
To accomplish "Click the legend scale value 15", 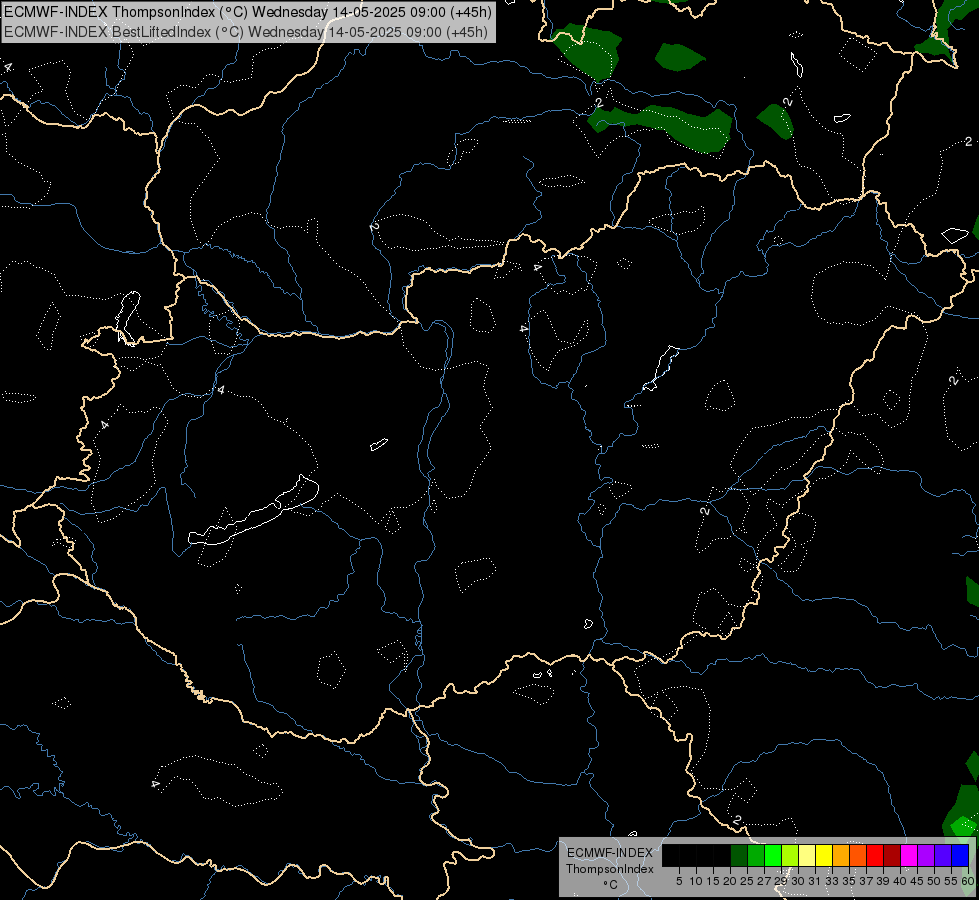I will (x=713, y=881).
